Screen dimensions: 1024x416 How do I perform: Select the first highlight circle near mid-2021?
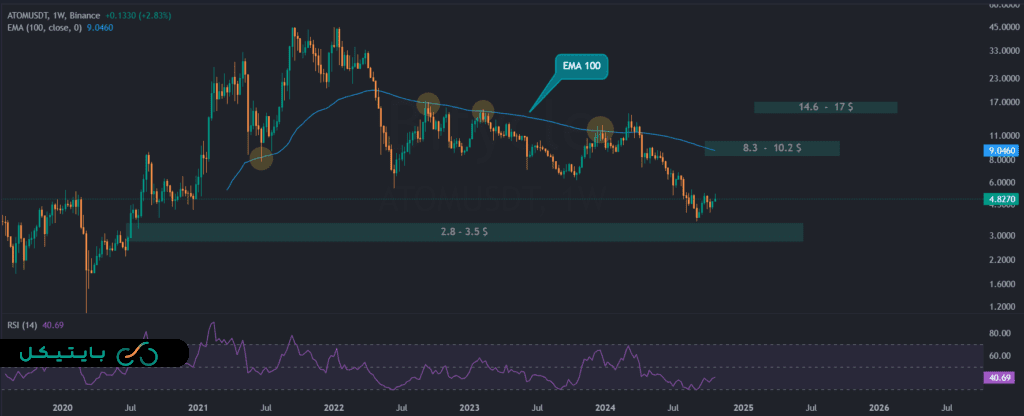click(x=260, y=157)
